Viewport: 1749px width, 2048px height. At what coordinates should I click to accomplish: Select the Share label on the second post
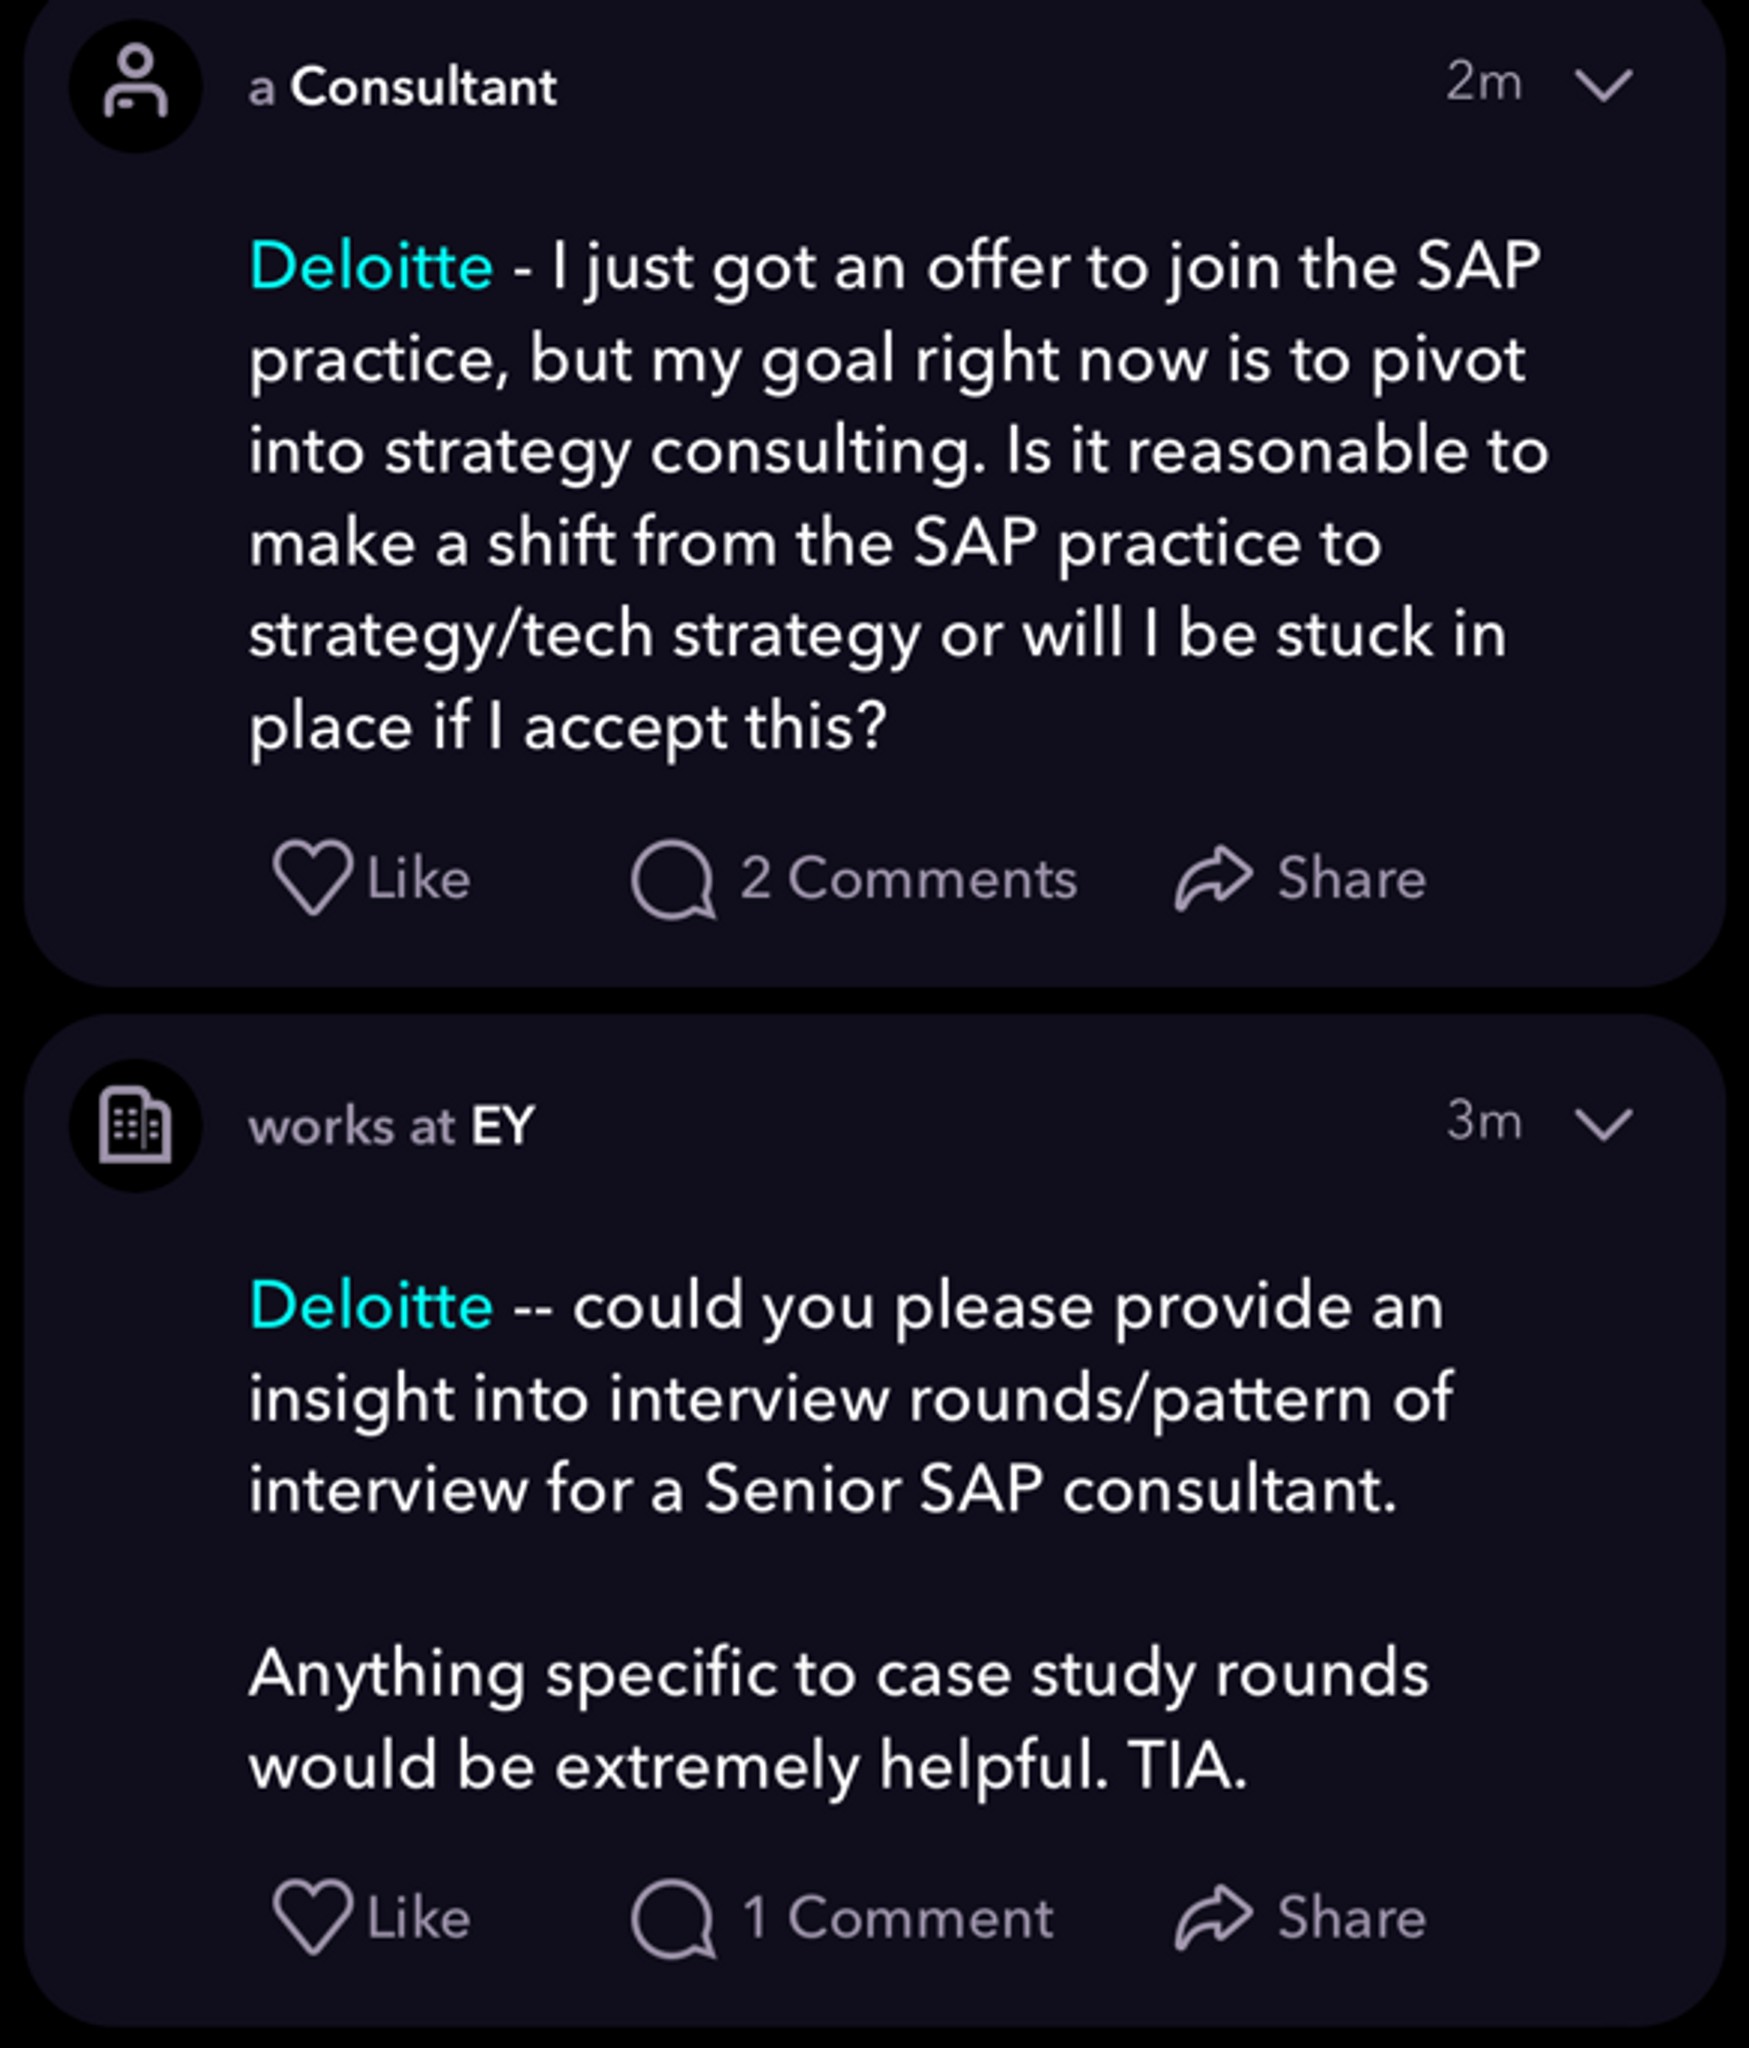[1351, 1918]
